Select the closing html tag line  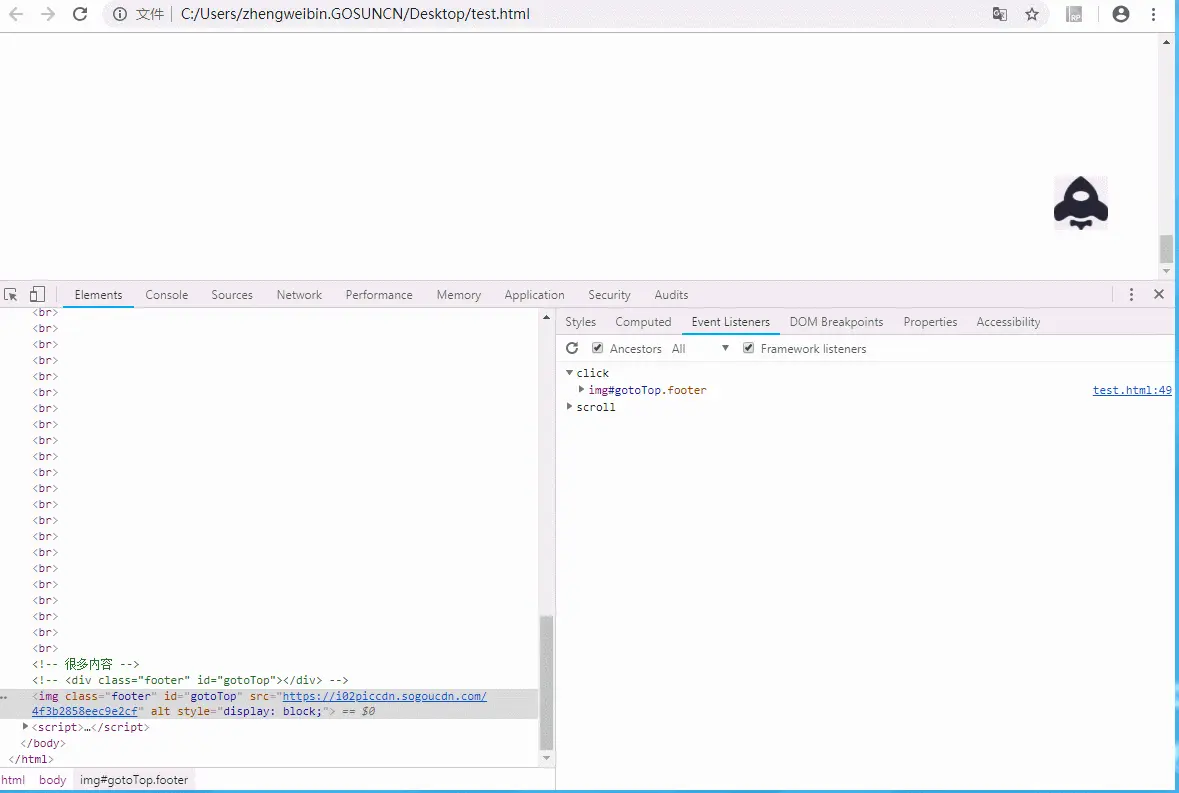click(31, 759)
